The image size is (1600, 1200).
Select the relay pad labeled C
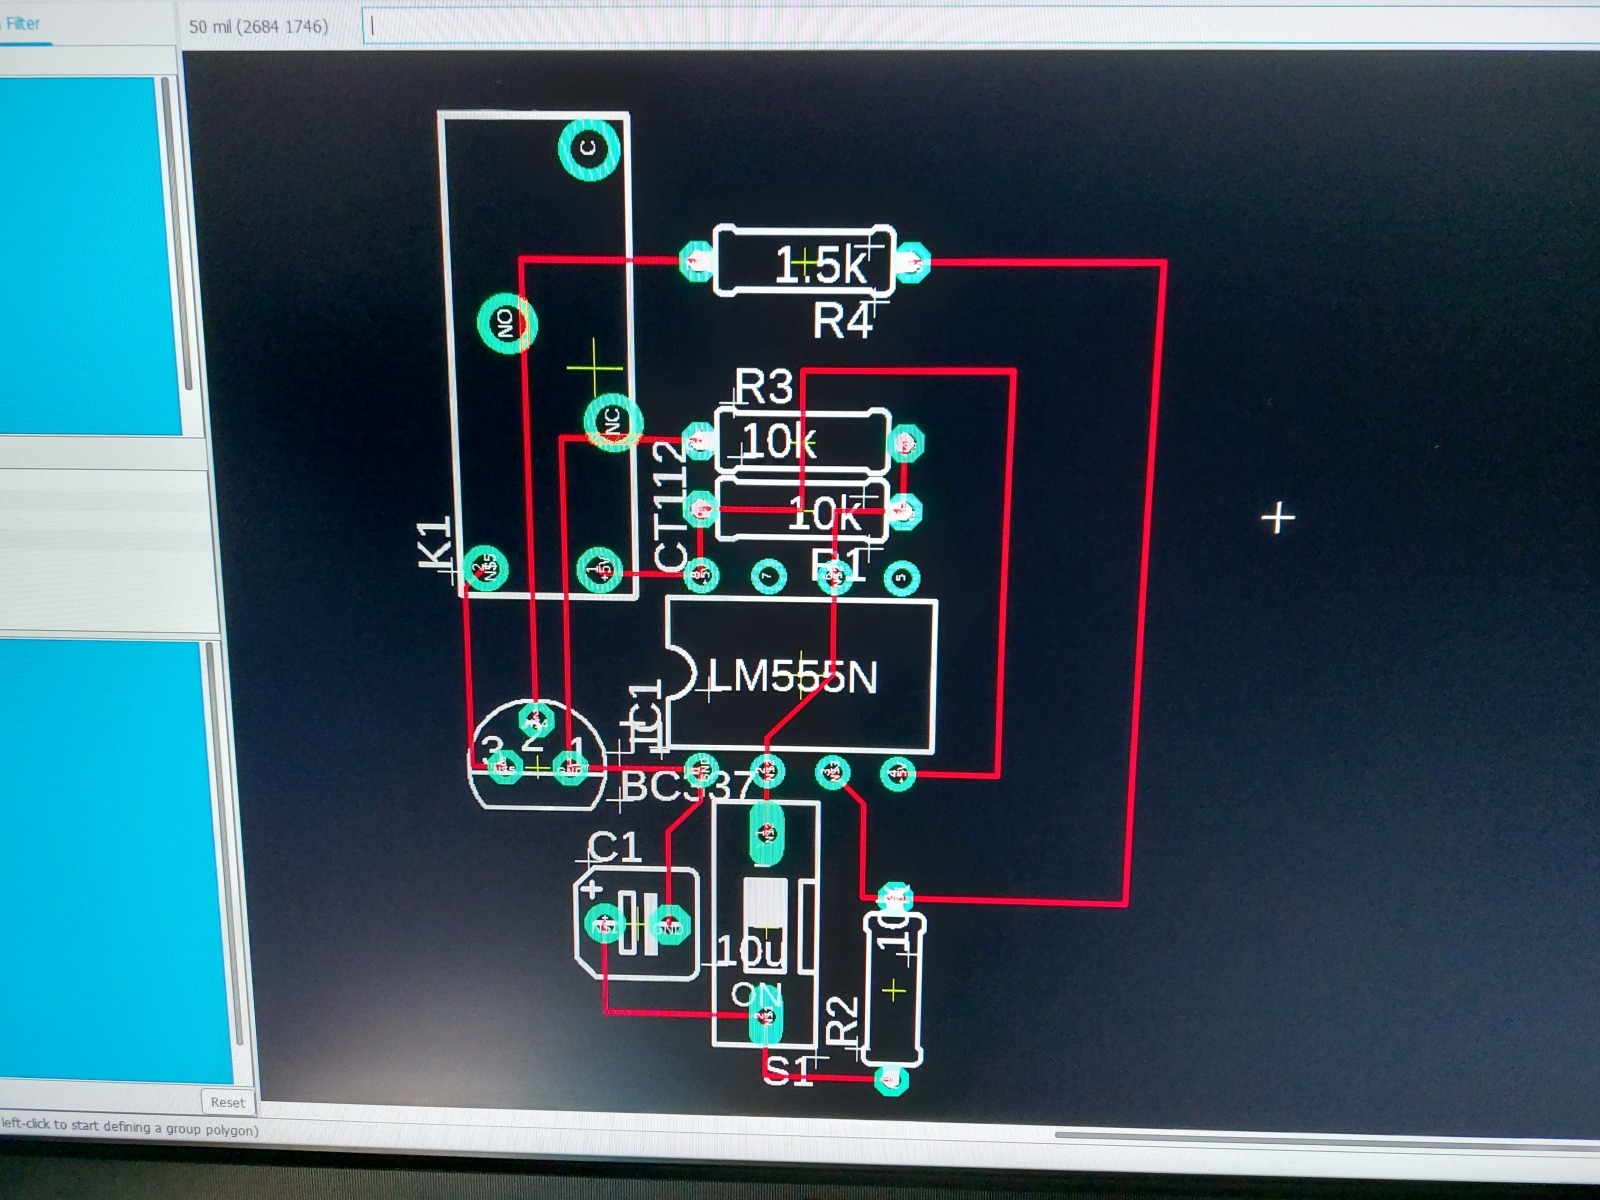[x=588, y=149]
